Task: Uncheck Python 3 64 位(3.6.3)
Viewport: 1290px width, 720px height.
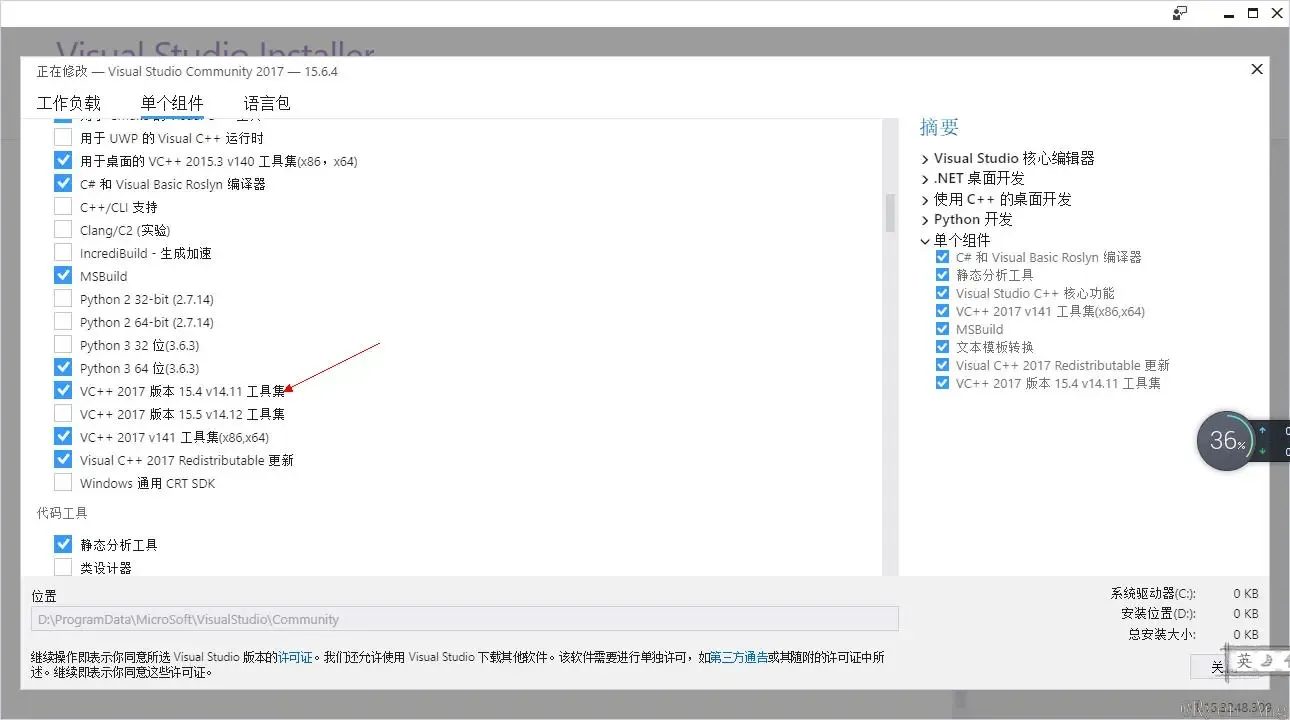Action: 63,368
